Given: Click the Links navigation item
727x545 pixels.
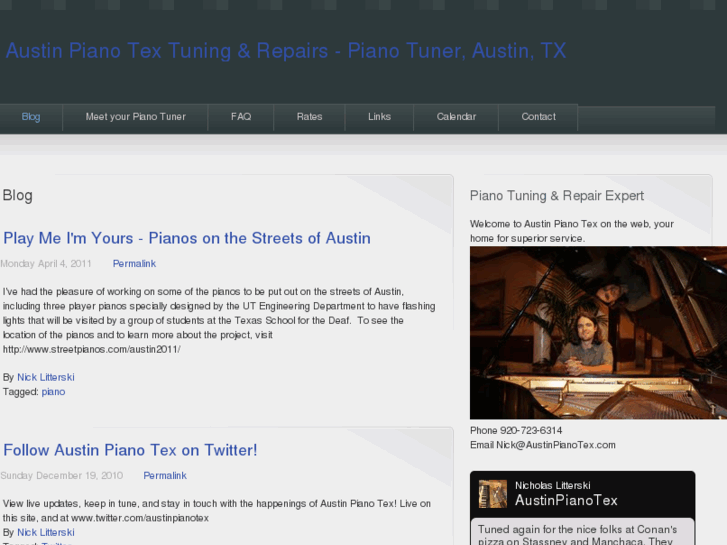Looking at the screenshot, I should 379,117.
